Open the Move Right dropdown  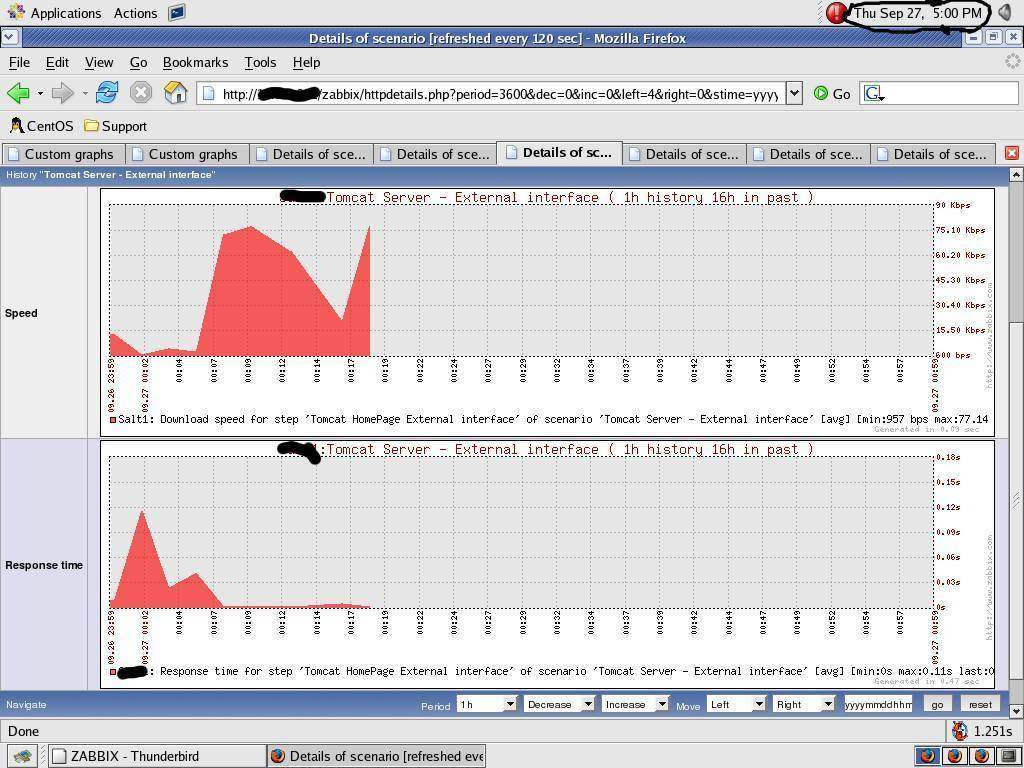tap(804, 705)
